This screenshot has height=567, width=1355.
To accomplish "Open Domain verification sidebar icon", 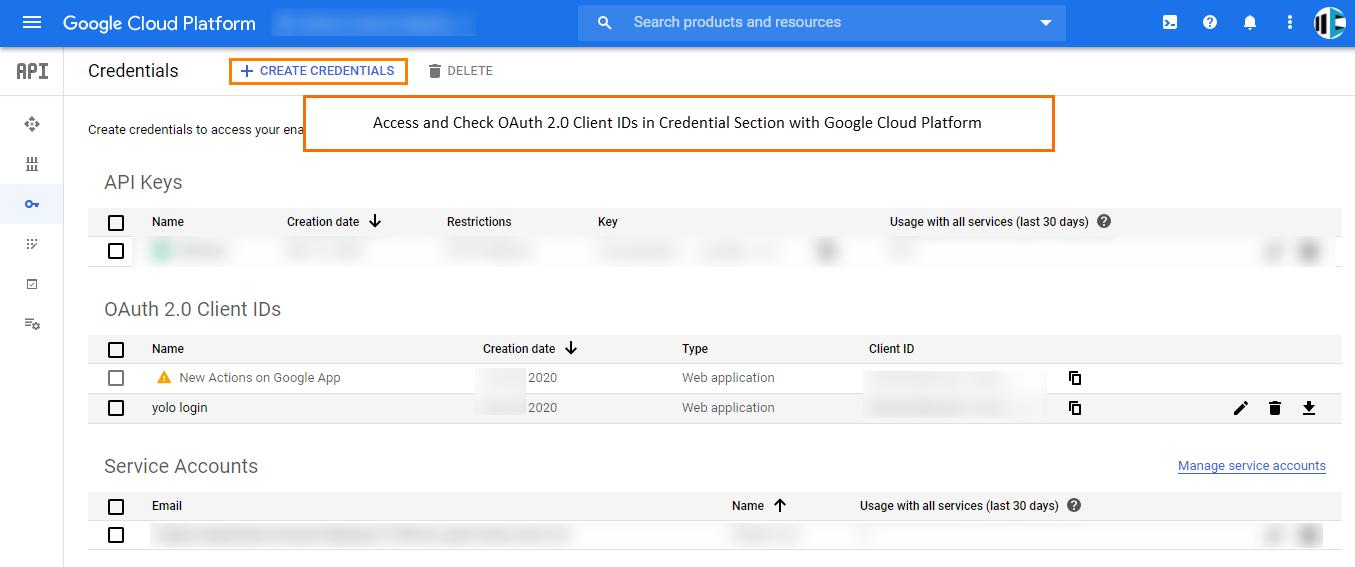I will click(x=32, y=284).
